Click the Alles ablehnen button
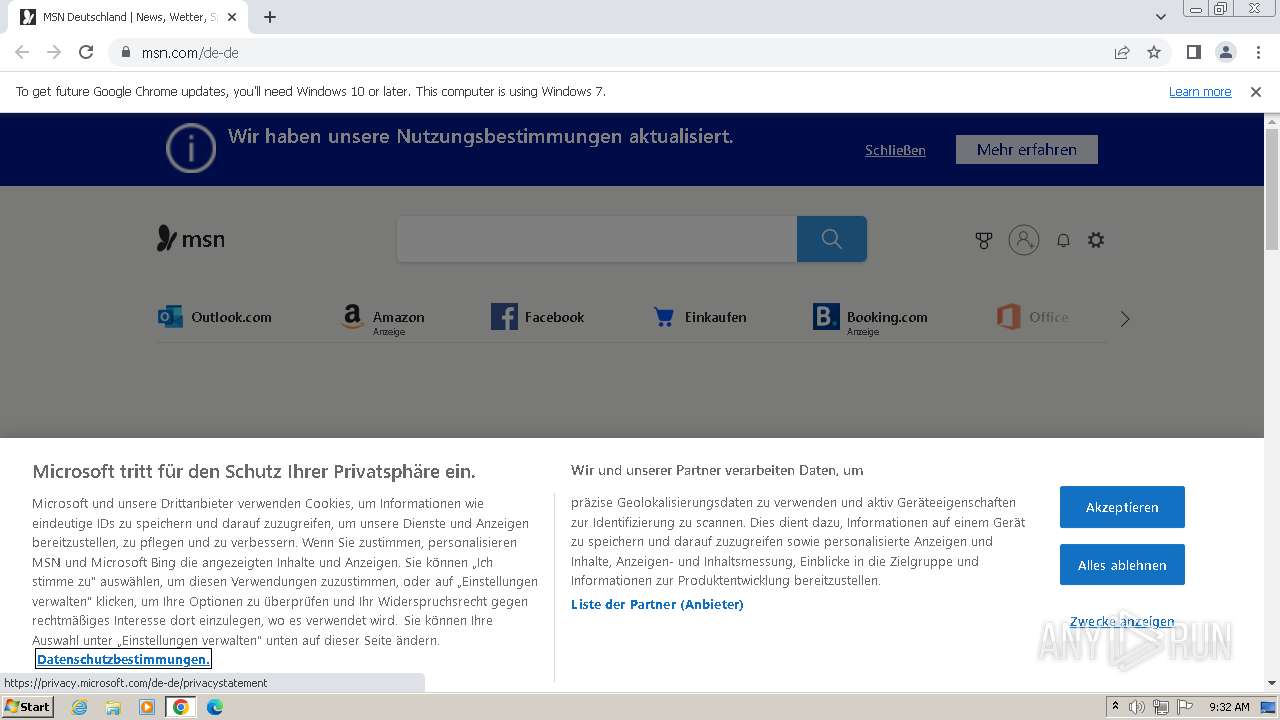The width and height of the screenshot is (1280, 720). (1122, 565)
